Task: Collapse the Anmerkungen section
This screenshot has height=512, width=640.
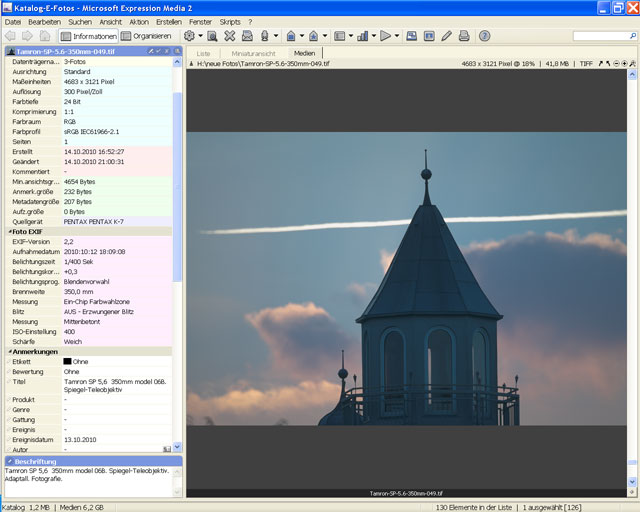Action: point(8,351)
